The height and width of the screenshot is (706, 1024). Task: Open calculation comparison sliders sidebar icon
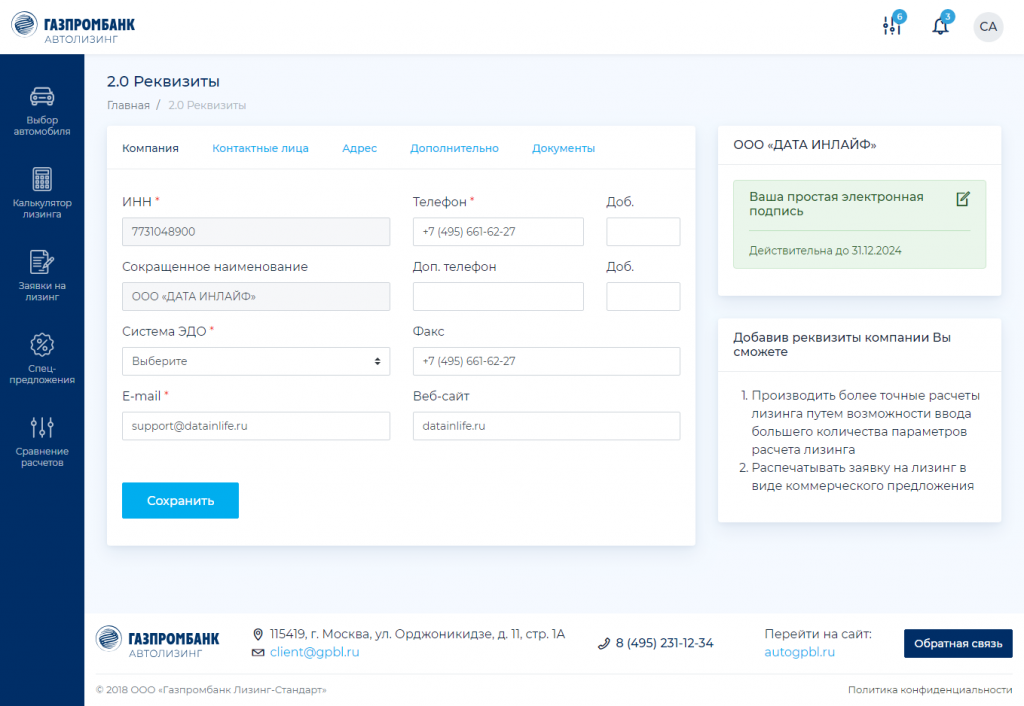(42, 427)
